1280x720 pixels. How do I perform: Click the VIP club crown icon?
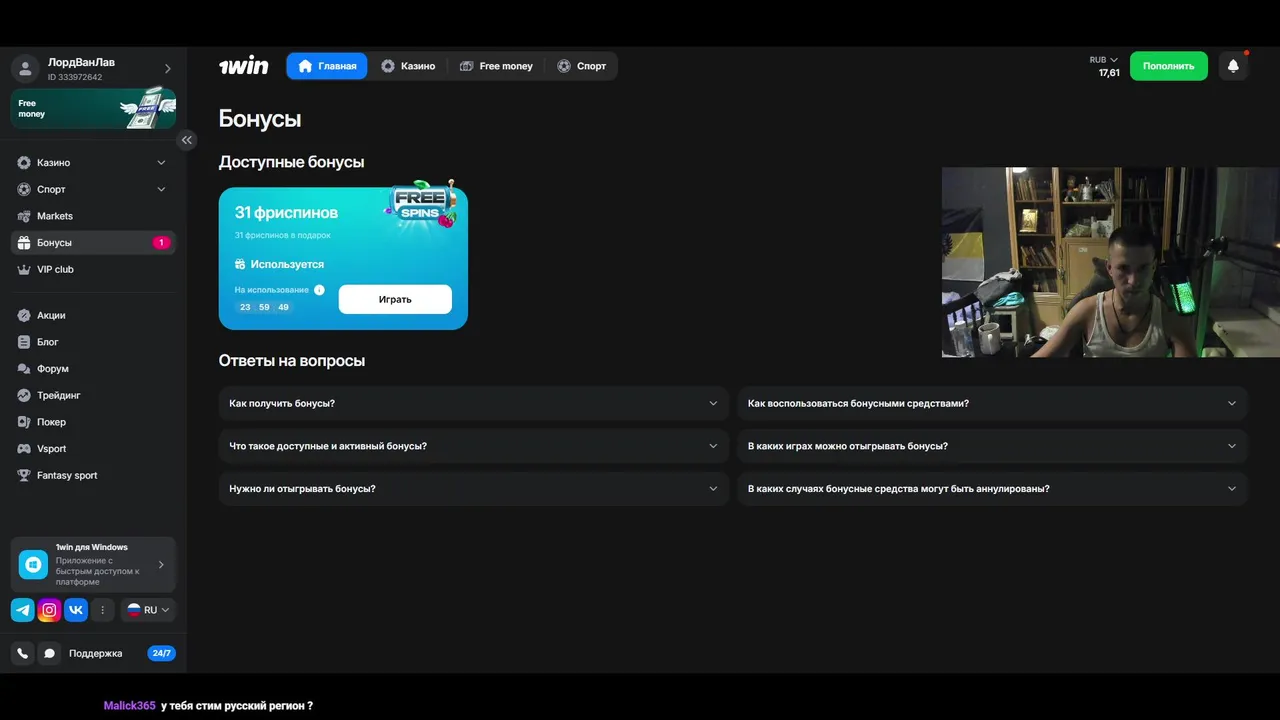pyautogui.click(x=25, y=269)
